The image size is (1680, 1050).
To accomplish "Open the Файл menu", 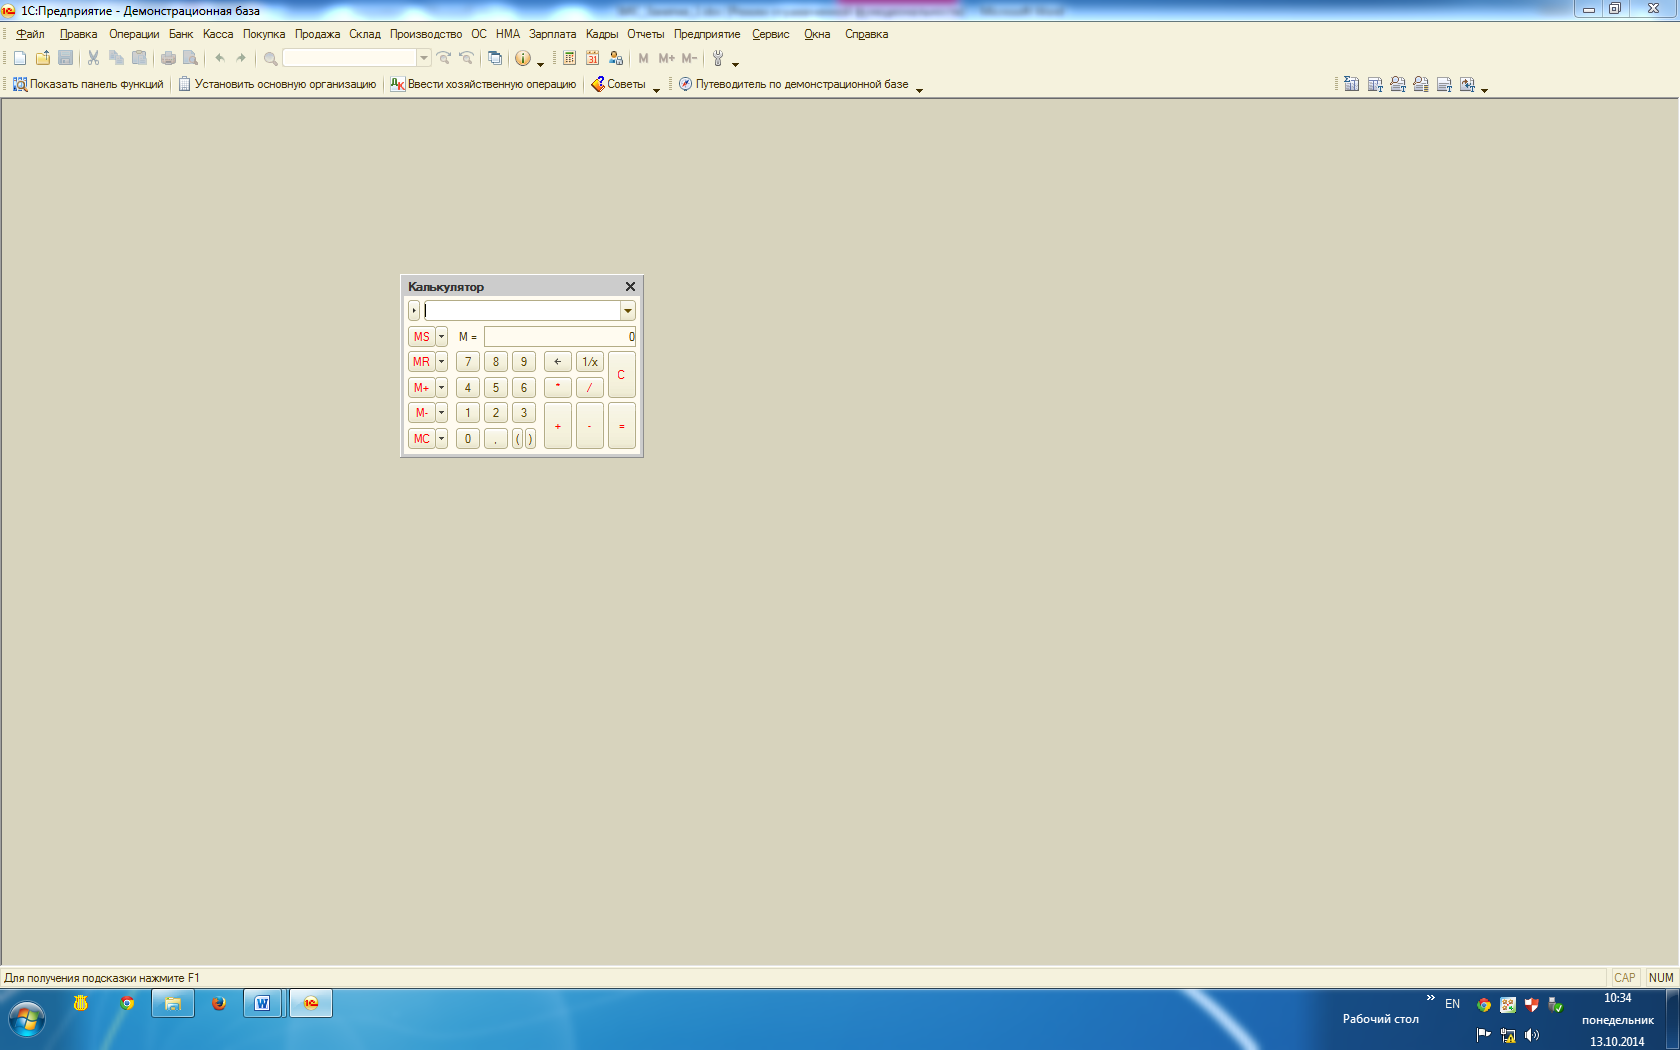I will (x=30, y=34).
